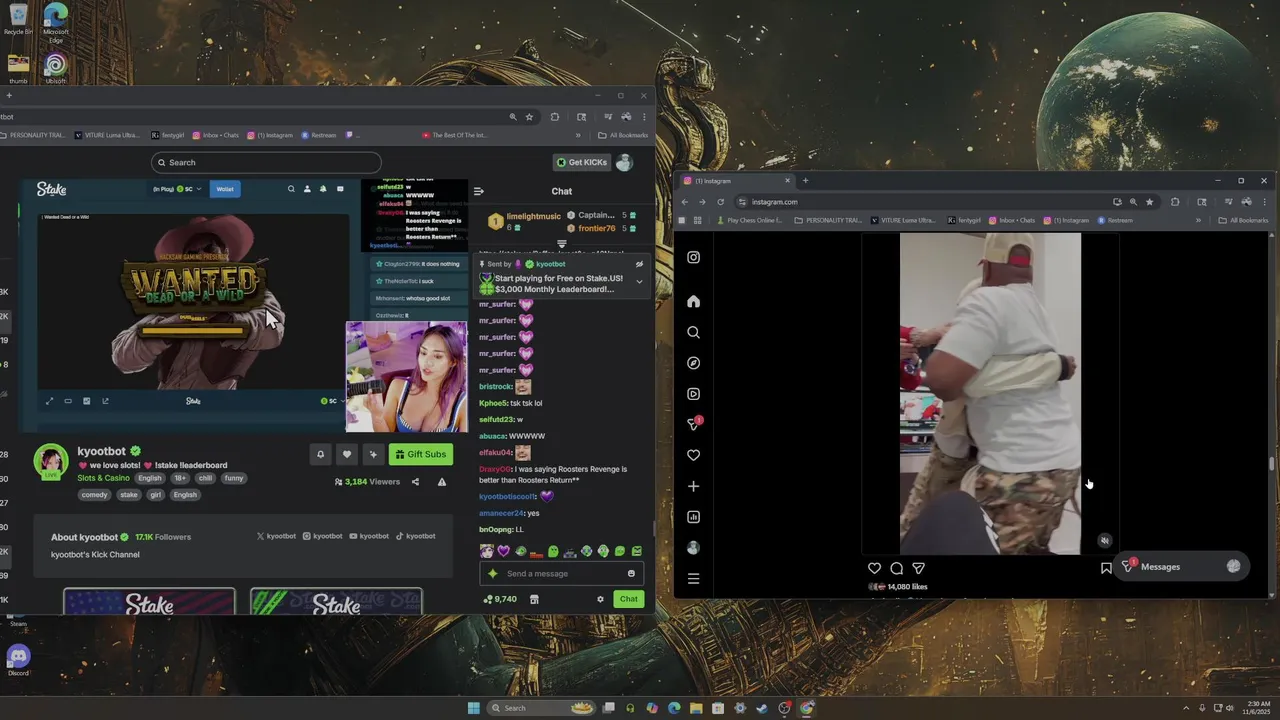Open Instagram Search in the sidebar
The image size is (1280, 720).
[x=693, y=332]
